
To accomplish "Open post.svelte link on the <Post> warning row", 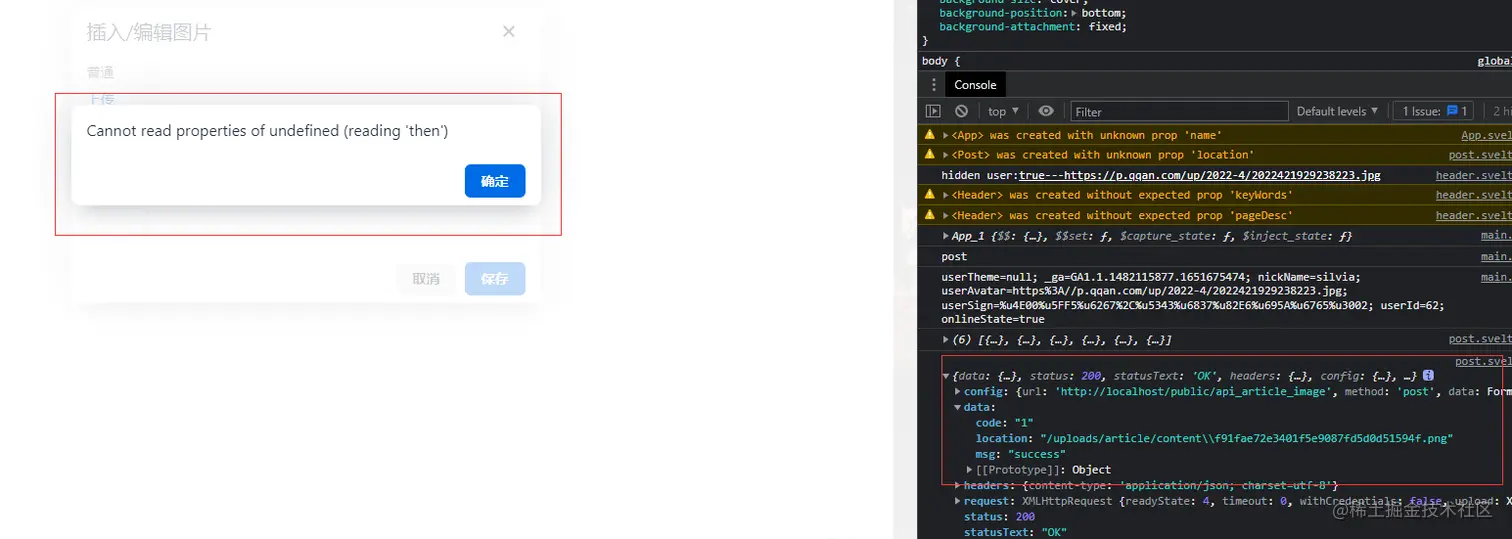I will (x=1480, y=155).
